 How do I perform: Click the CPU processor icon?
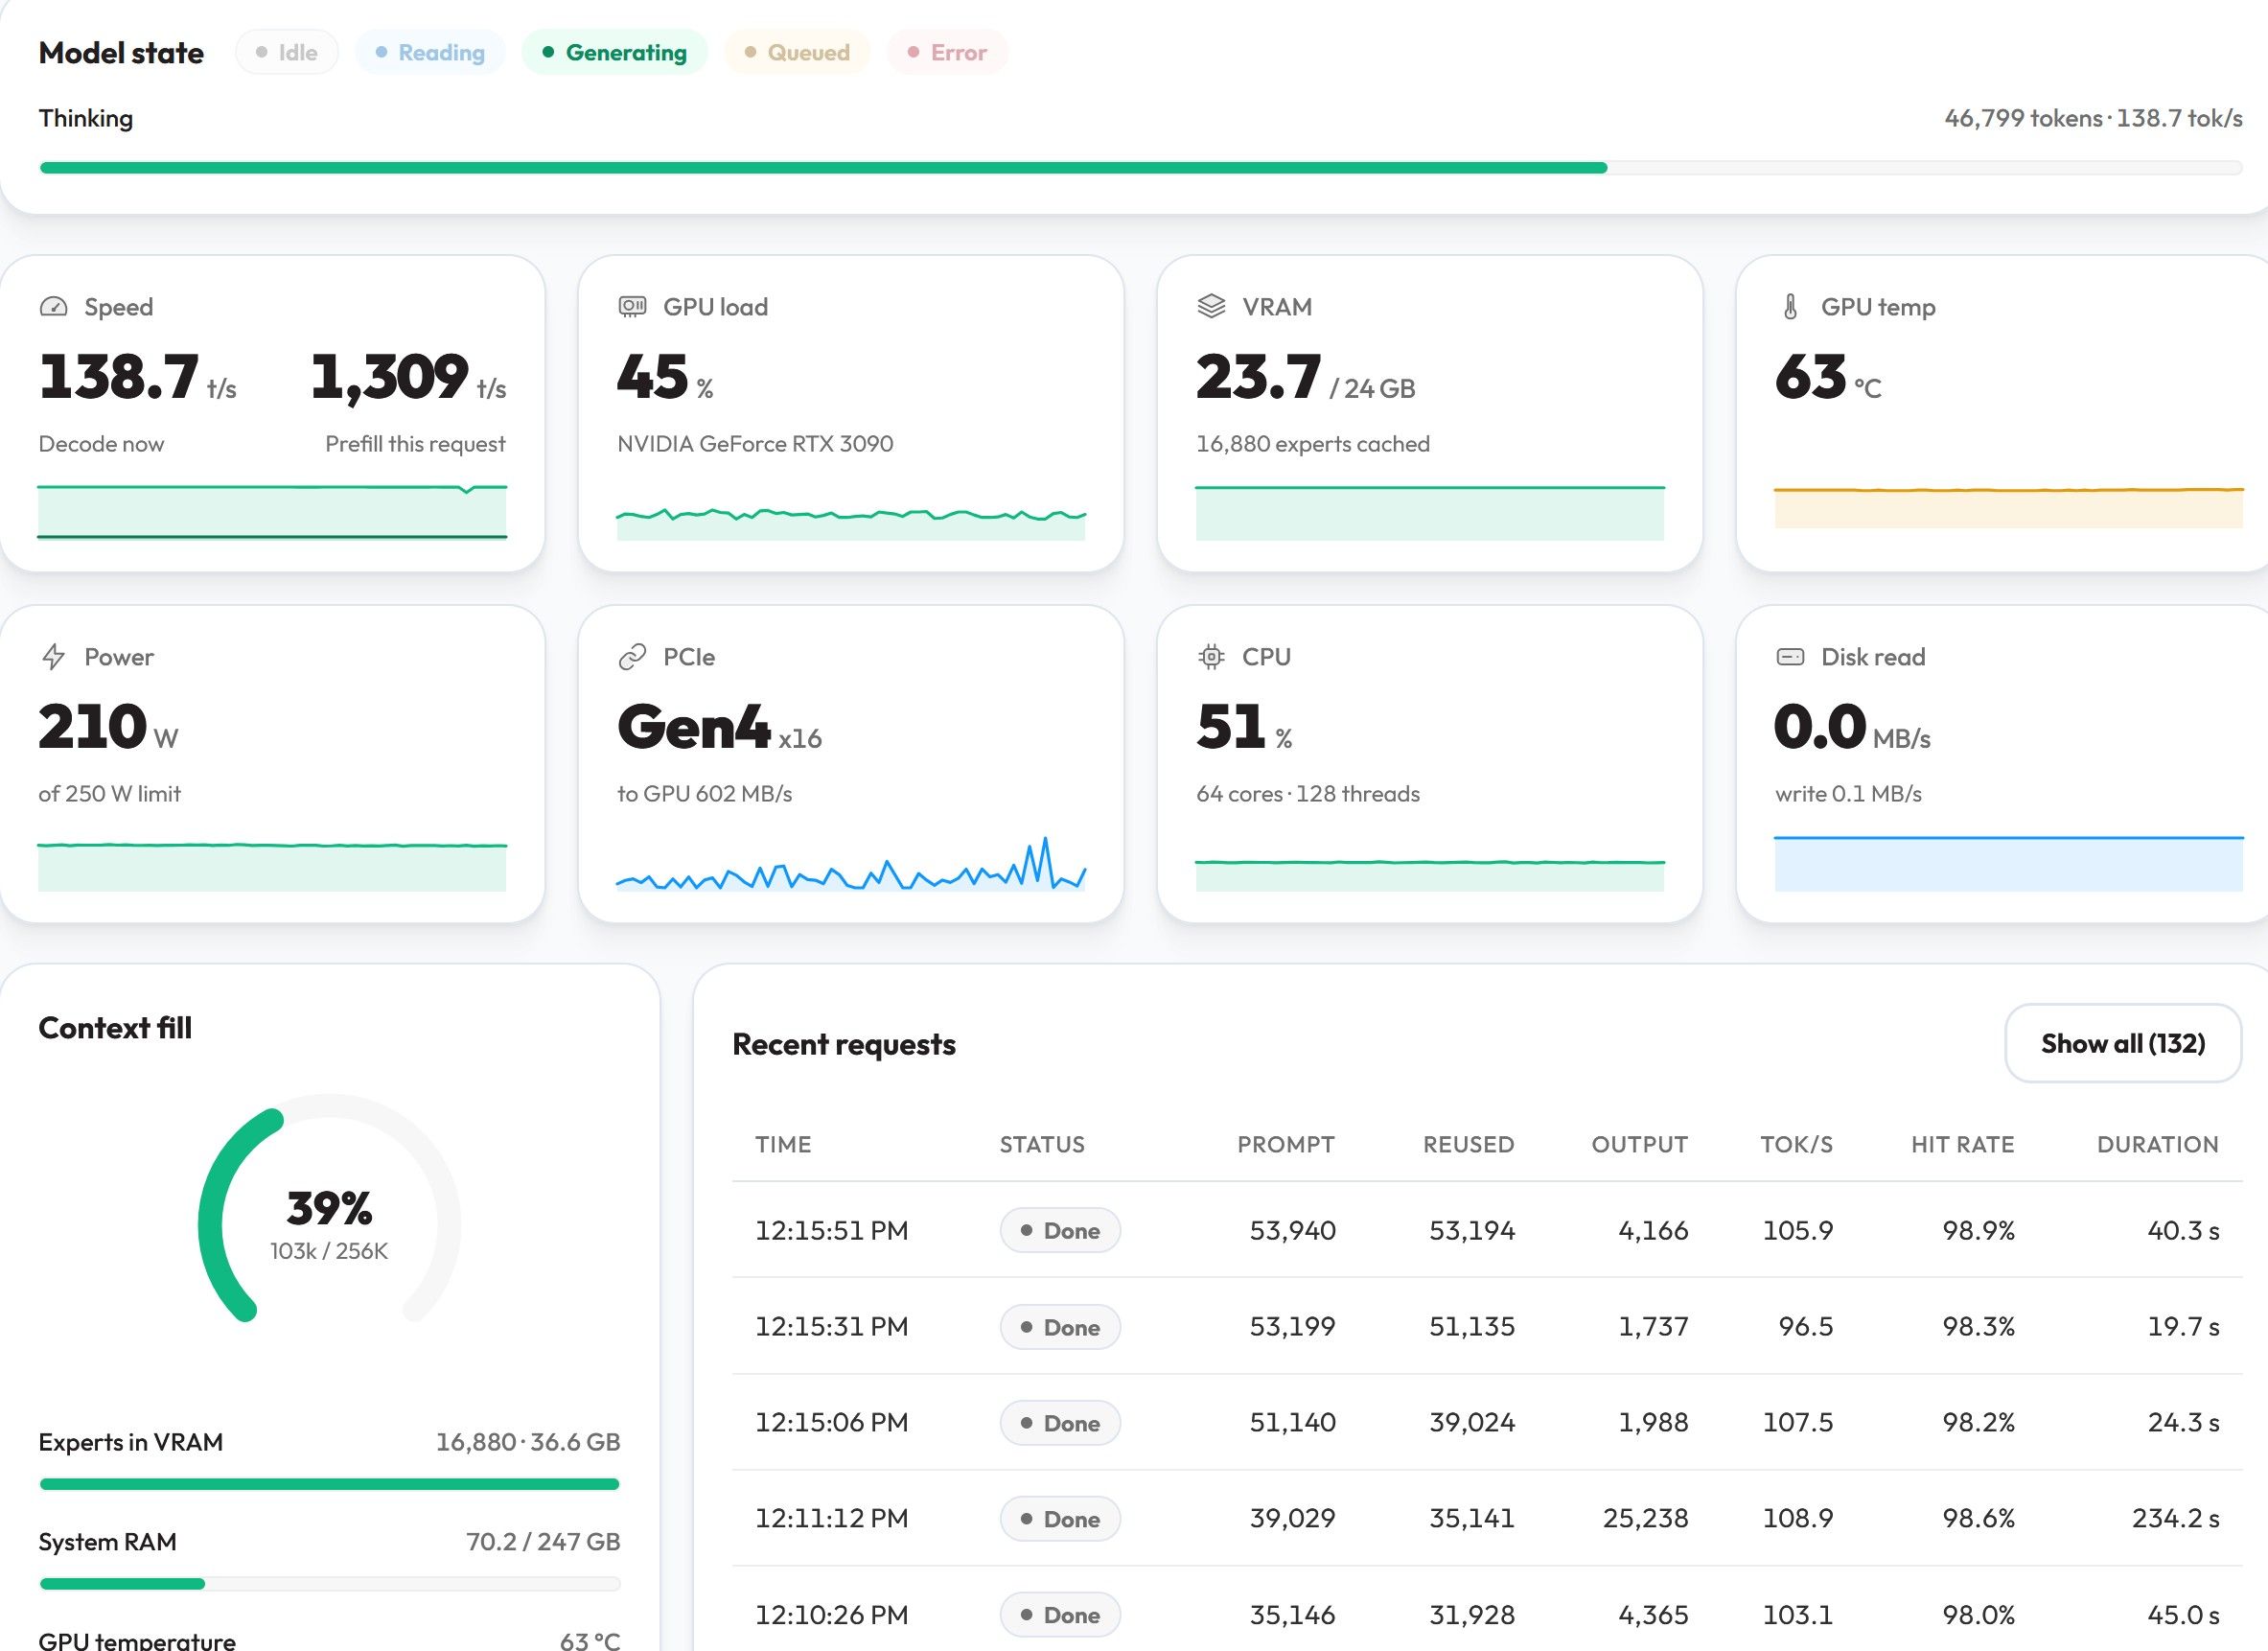tap(1211, 657)
